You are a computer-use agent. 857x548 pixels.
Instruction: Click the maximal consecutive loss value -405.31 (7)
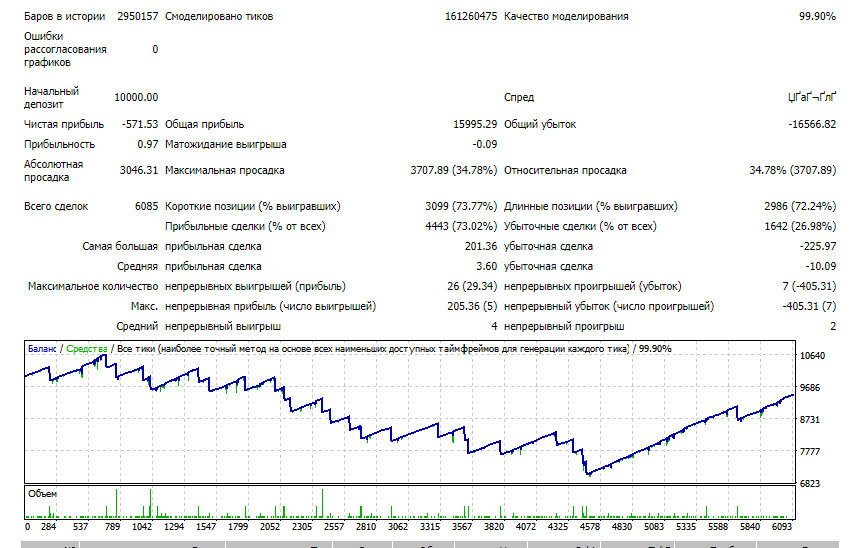click(x=809, y=307)
